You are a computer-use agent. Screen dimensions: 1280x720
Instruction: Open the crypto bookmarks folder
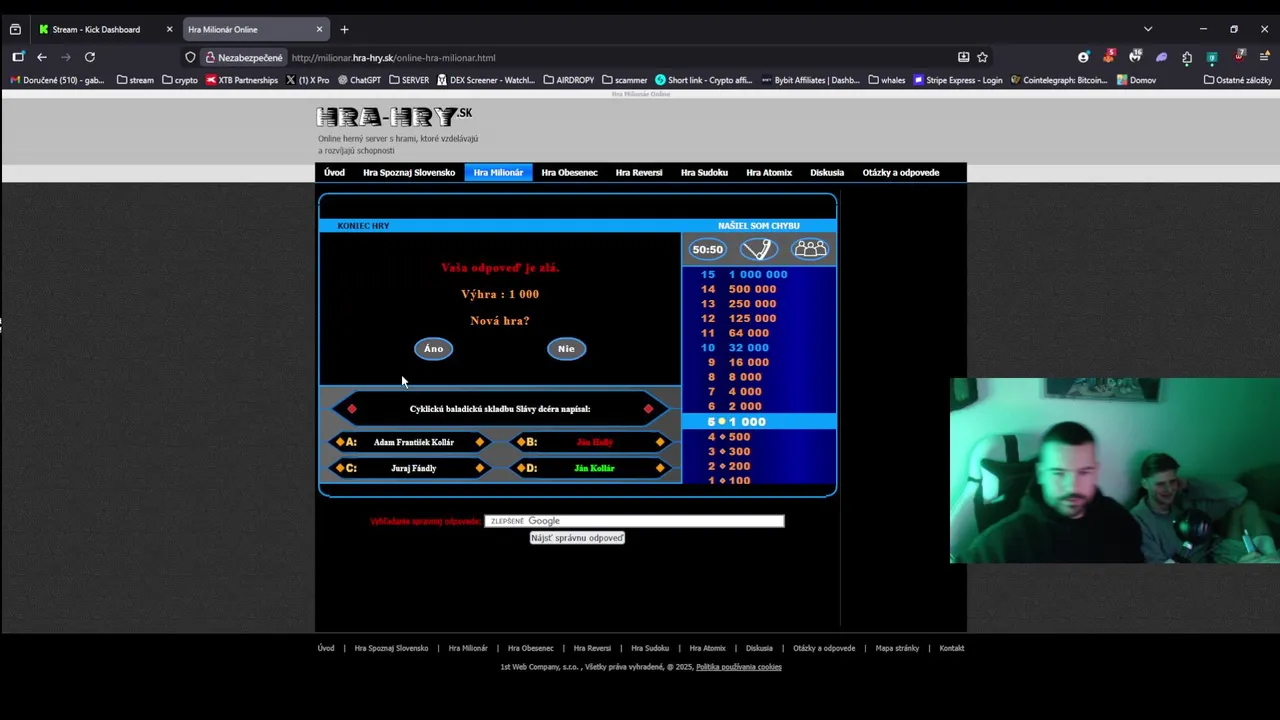pos(180,80)
